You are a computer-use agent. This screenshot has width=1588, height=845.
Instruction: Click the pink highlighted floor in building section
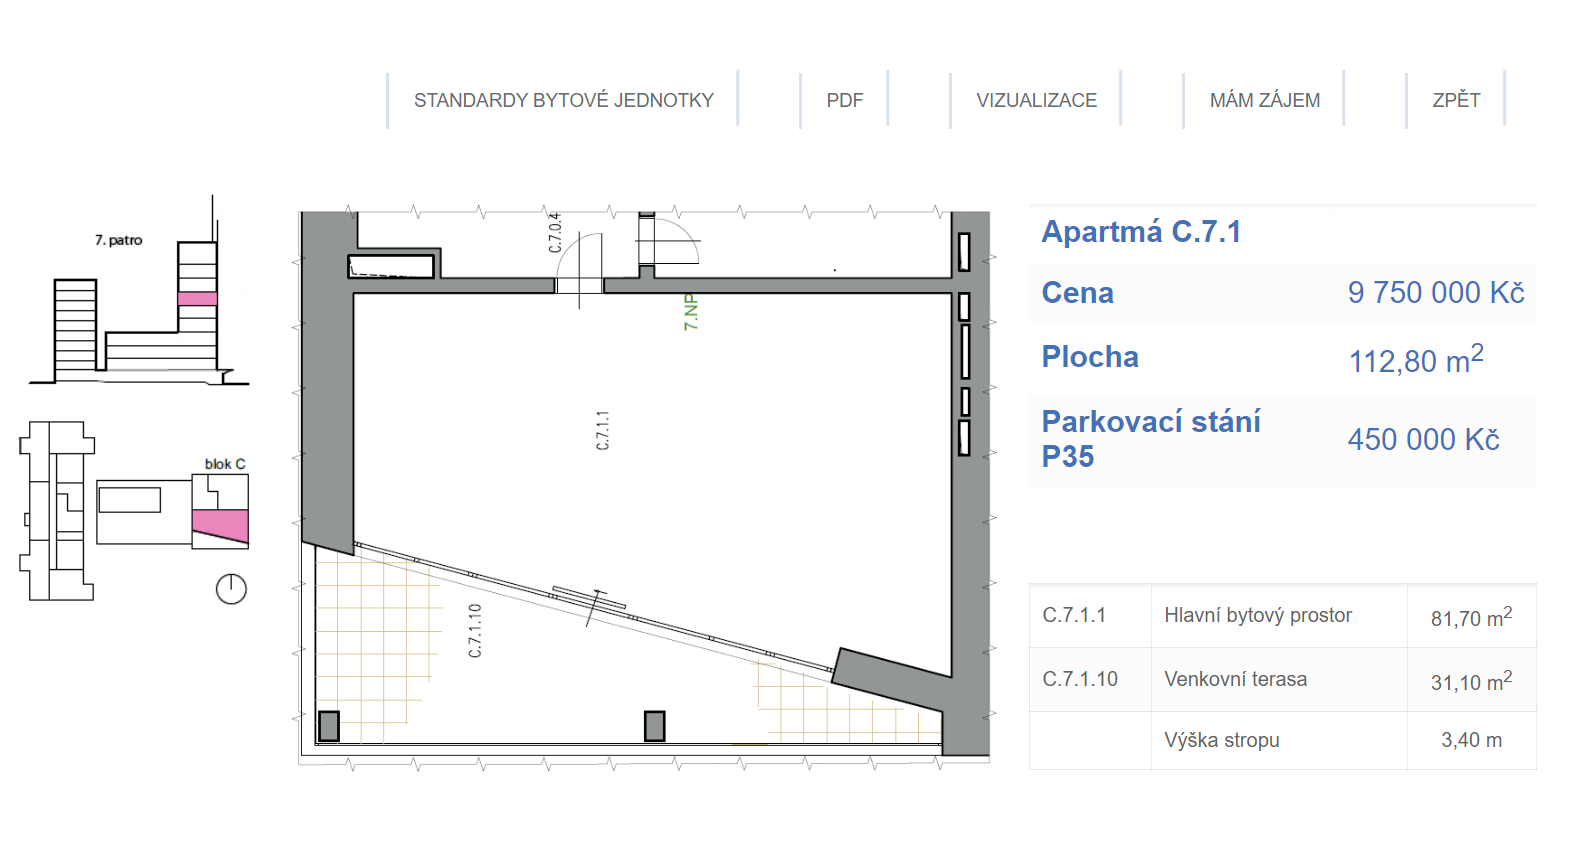point(197,299)
